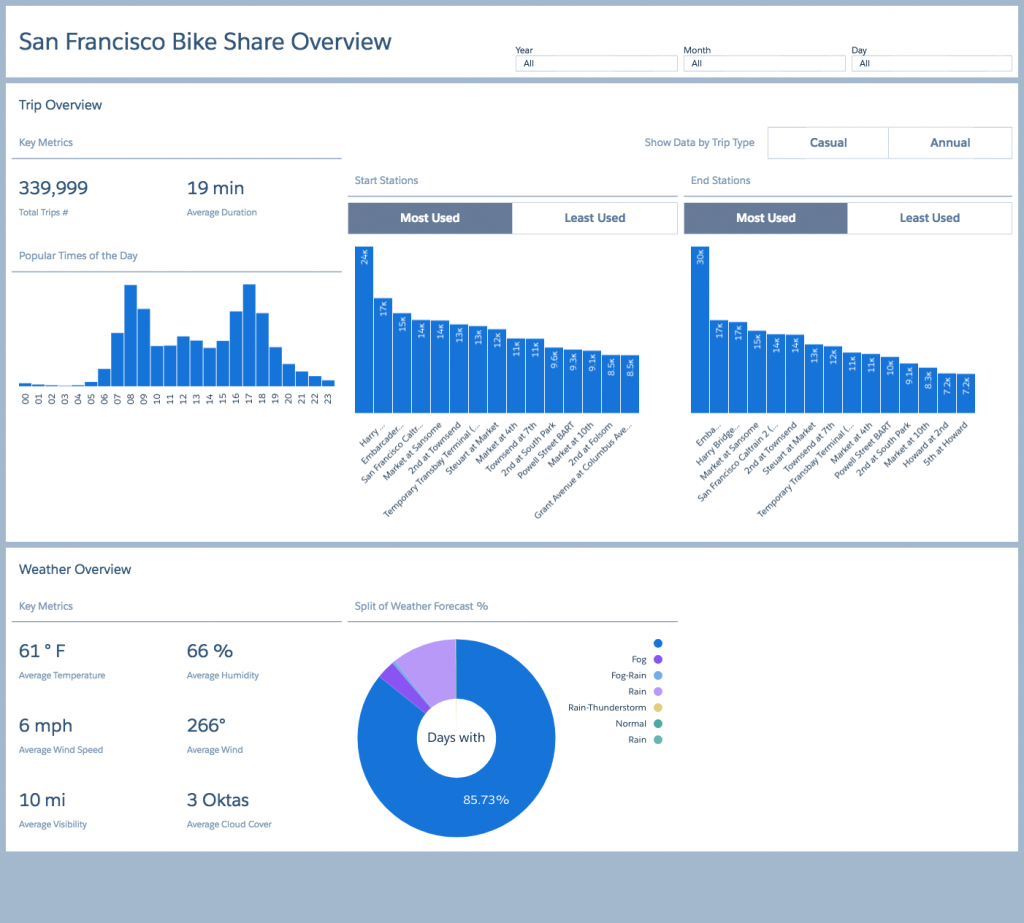Switch Start Stations to Least Used
The width and height of the screenshot is (1024, 923).
pyautogui.click(x=594, y=218)
